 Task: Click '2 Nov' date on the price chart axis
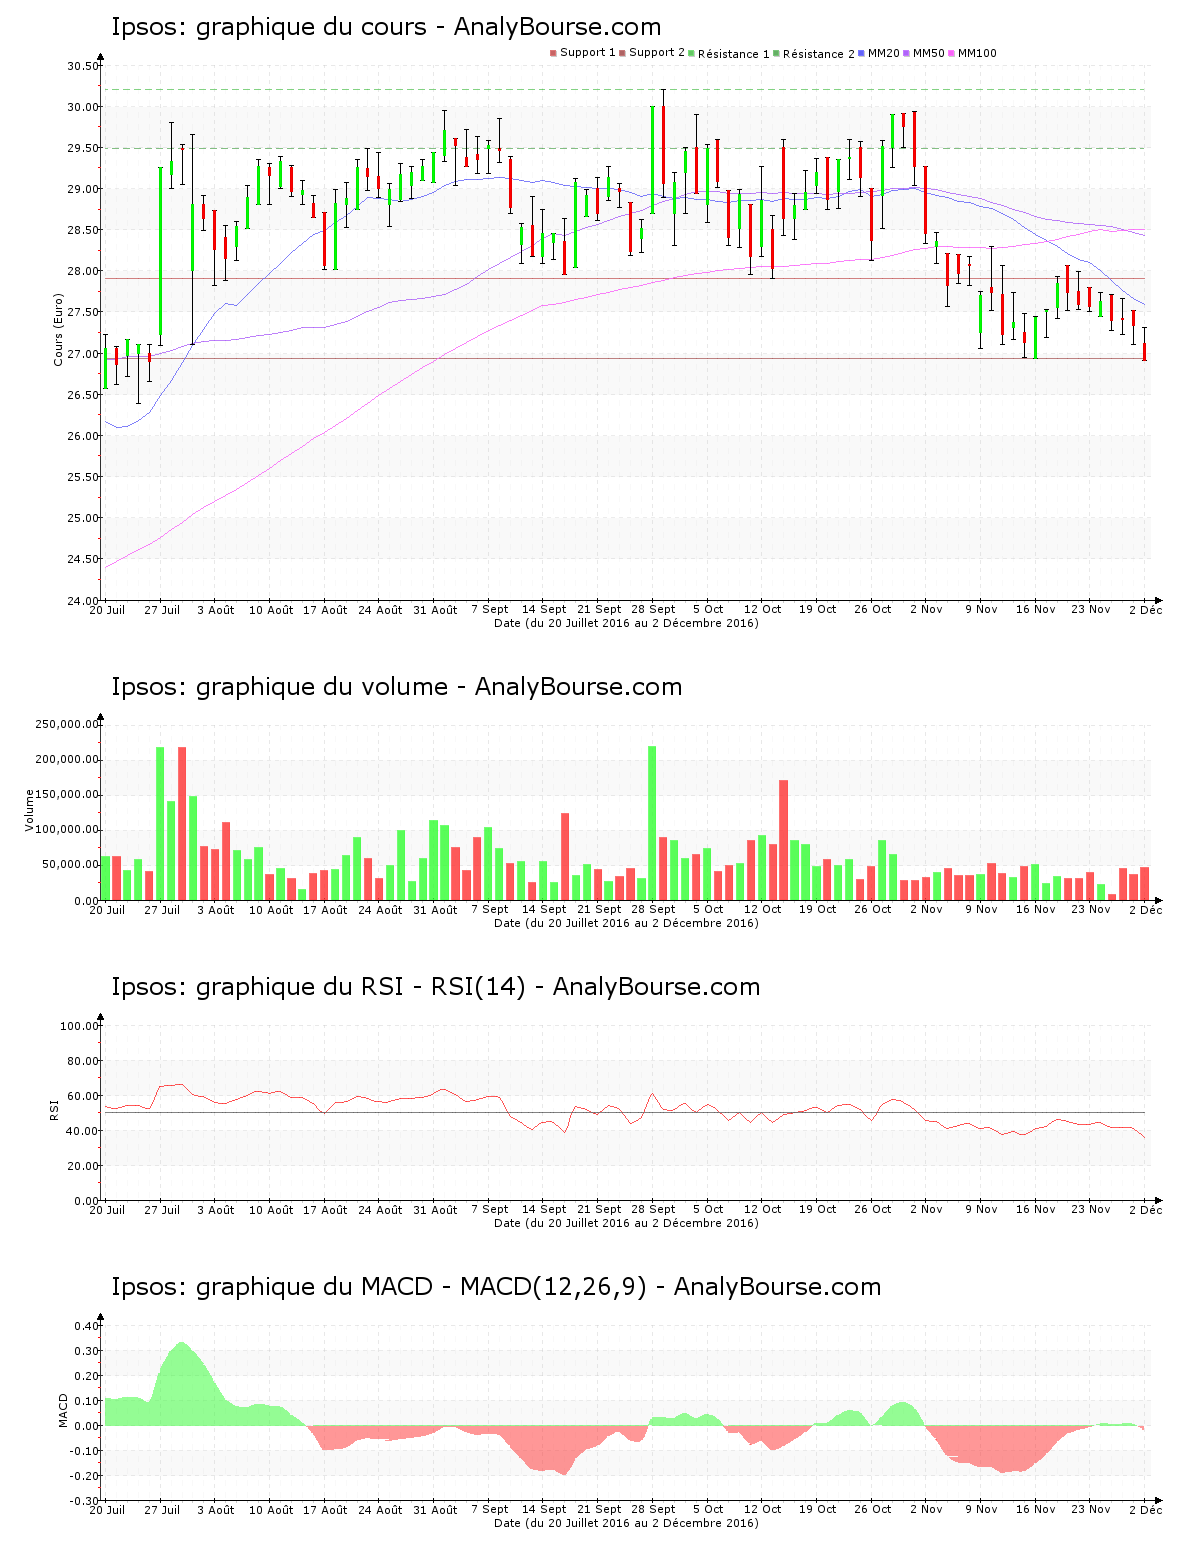click(926, 609)
